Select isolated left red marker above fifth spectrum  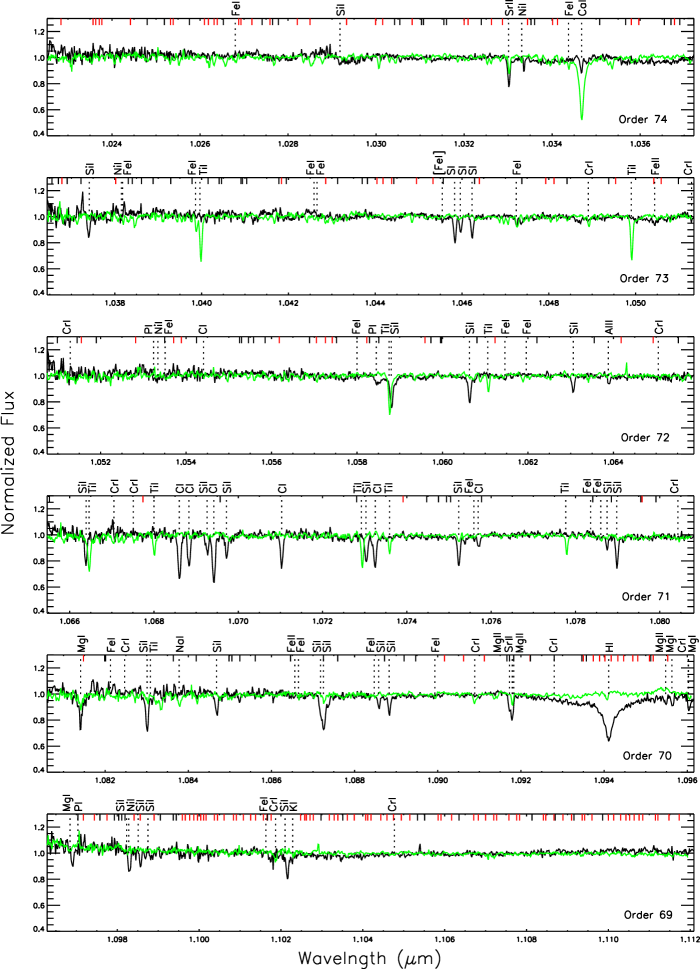click(x=83, y=658)
